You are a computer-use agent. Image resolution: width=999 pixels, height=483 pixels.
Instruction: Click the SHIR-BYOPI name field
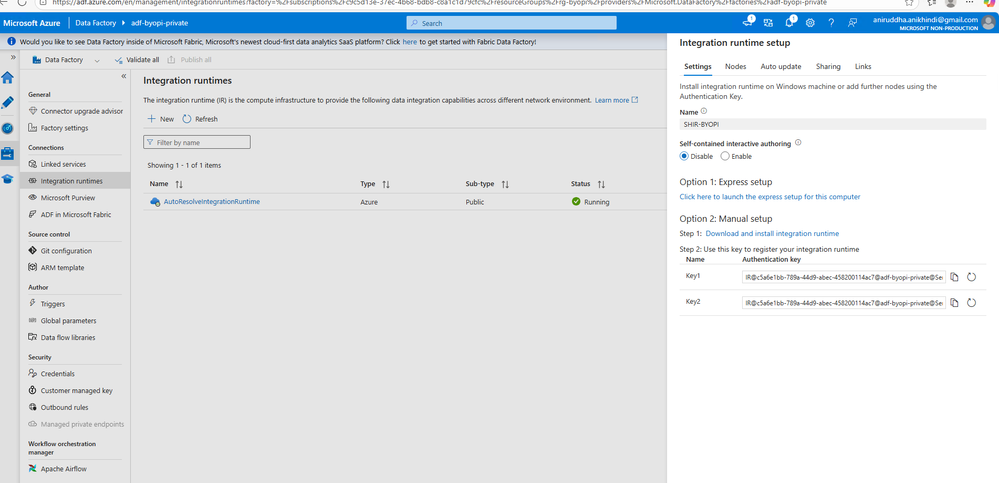tap(833, 124)
